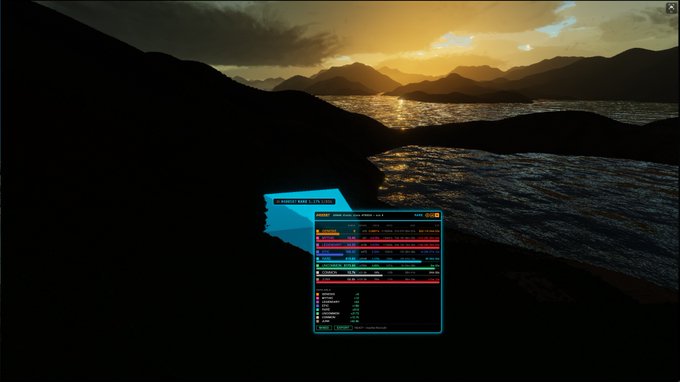Viewport: 680px width, 382px height.
Task: Click RARE entry in the lower legend list
Action: pos(338,310)
